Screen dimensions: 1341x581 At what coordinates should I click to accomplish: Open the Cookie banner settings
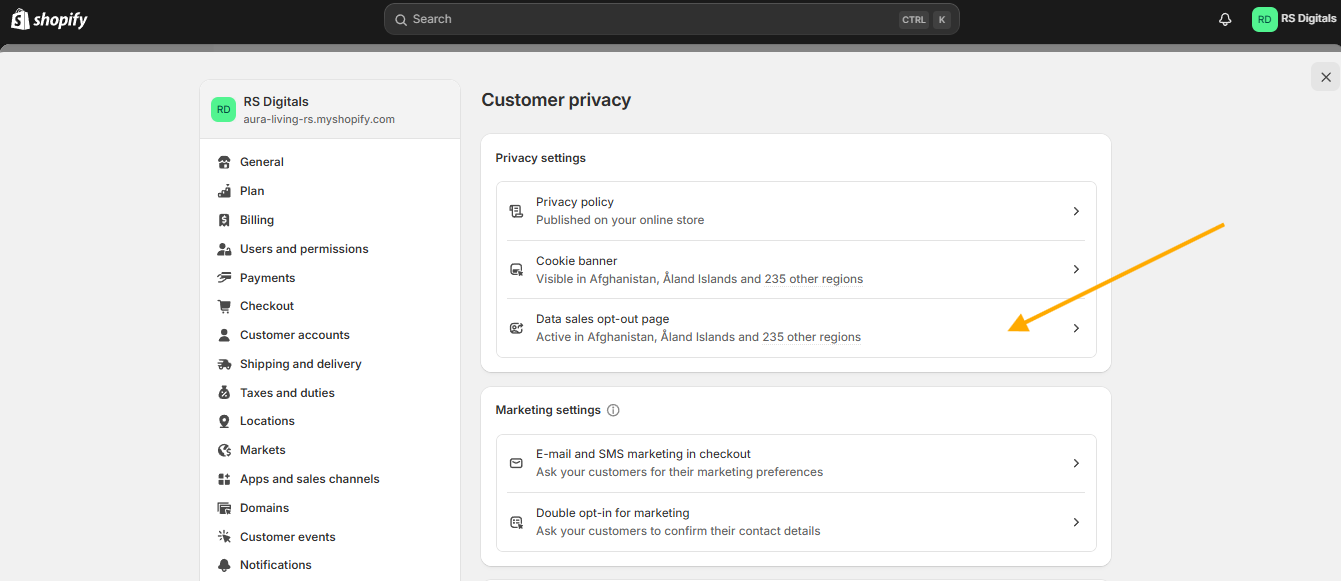[796, 270]
